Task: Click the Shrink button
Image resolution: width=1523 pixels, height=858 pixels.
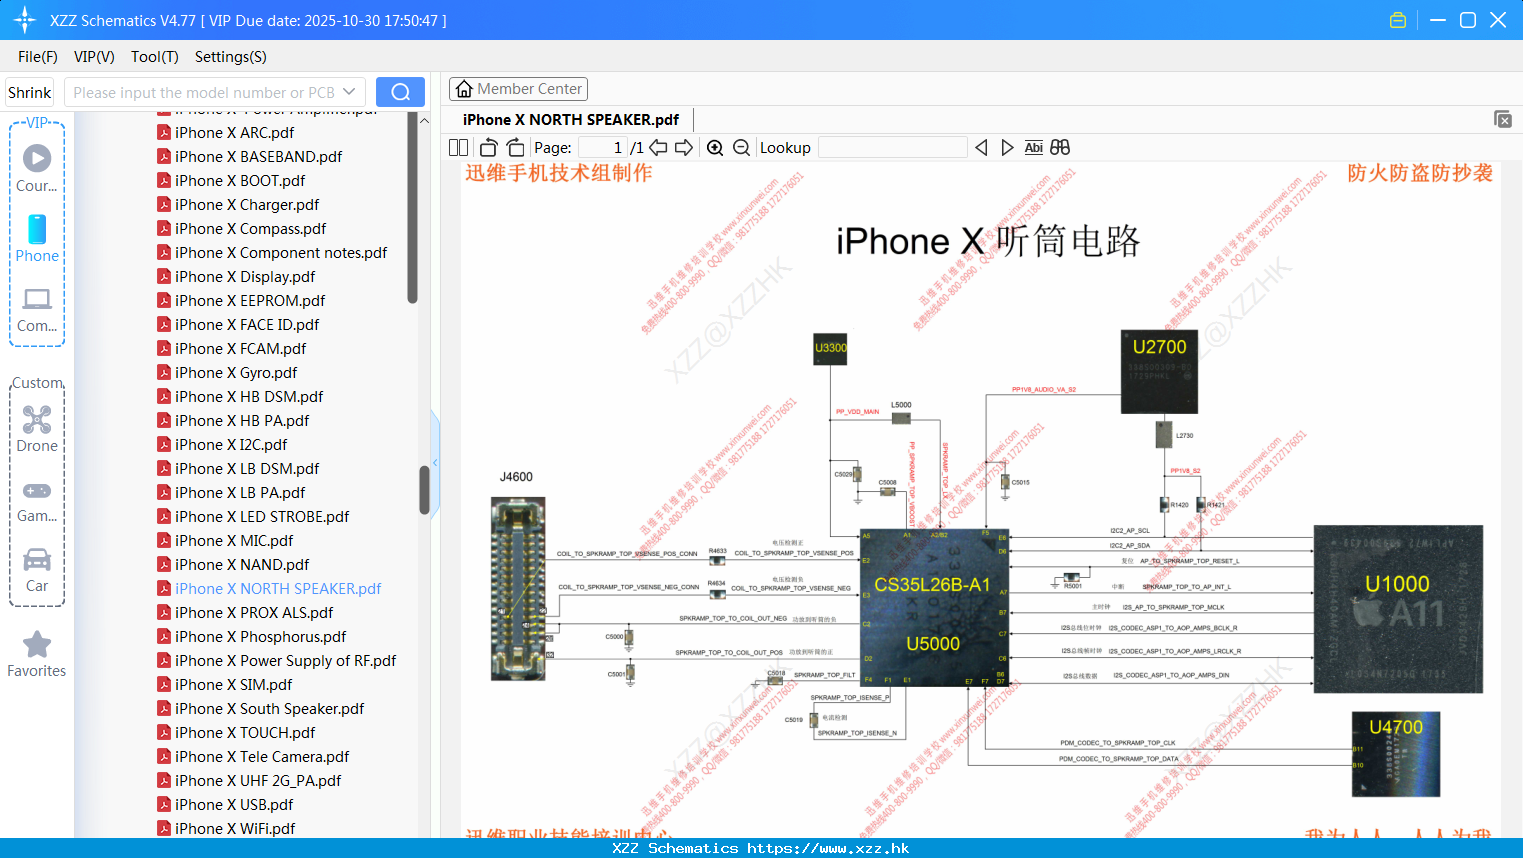Action: pyautogui.click(x=29, y=92)
